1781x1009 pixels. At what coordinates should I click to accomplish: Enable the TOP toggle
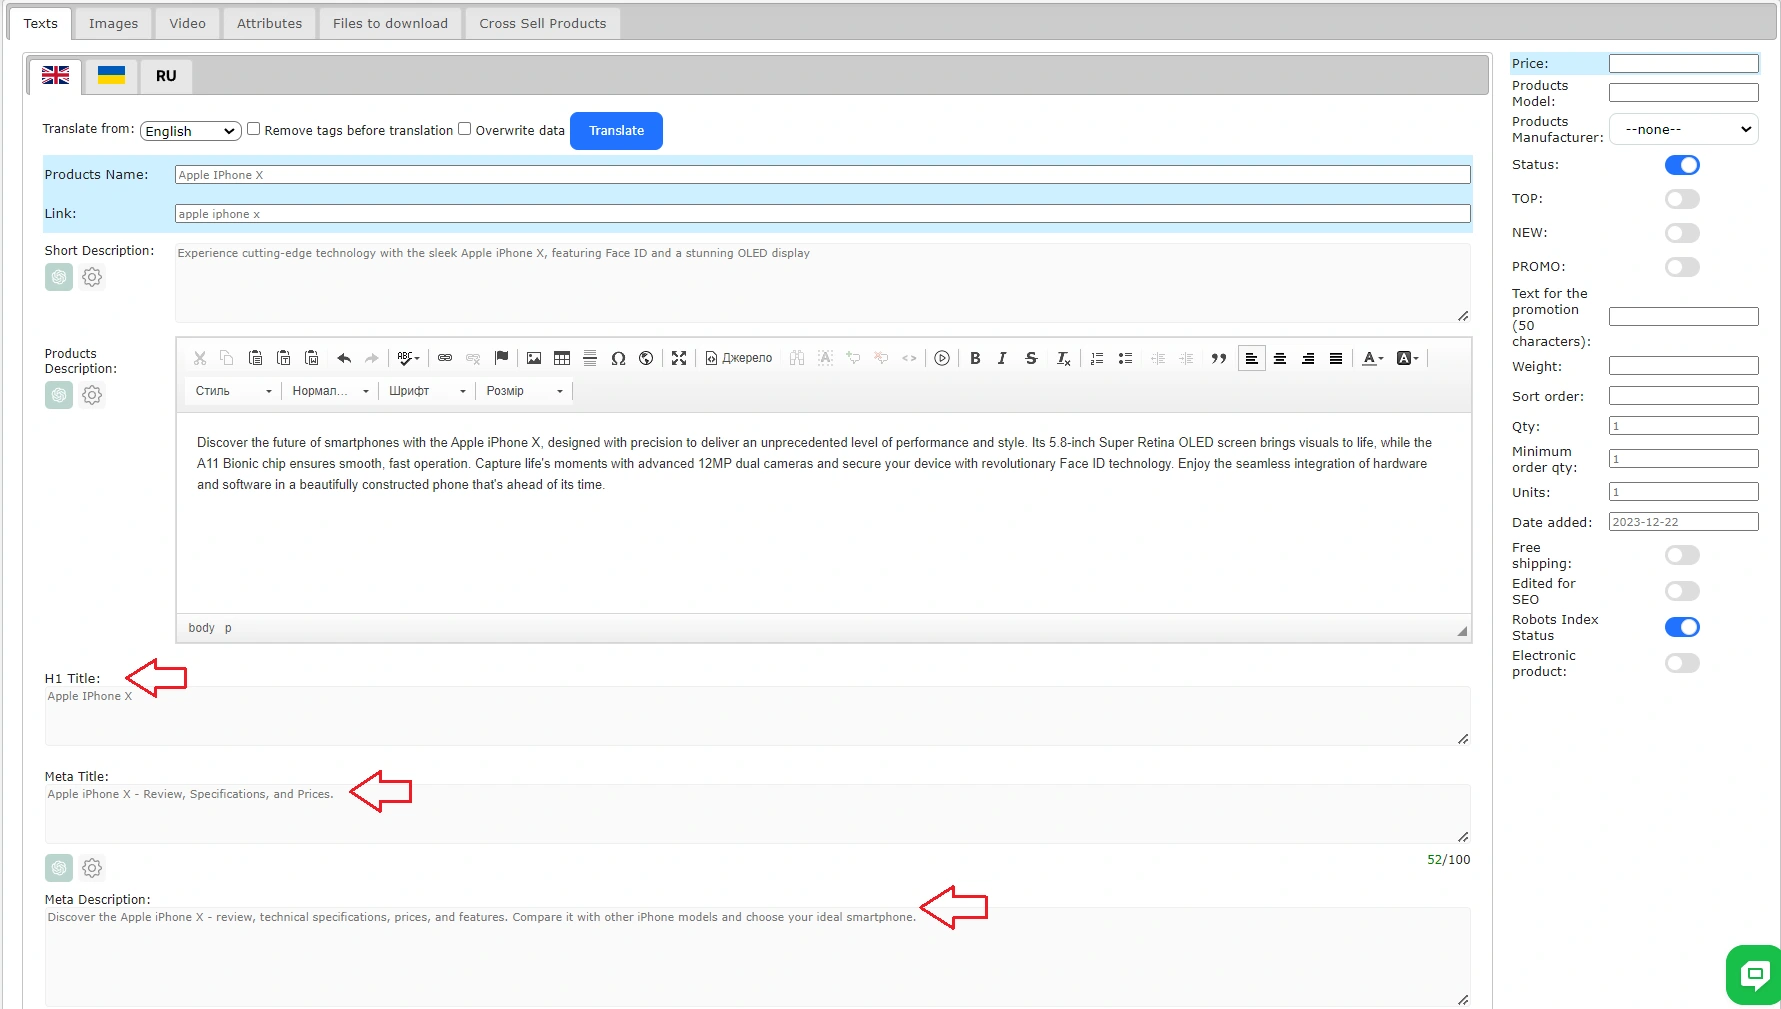1682,199
